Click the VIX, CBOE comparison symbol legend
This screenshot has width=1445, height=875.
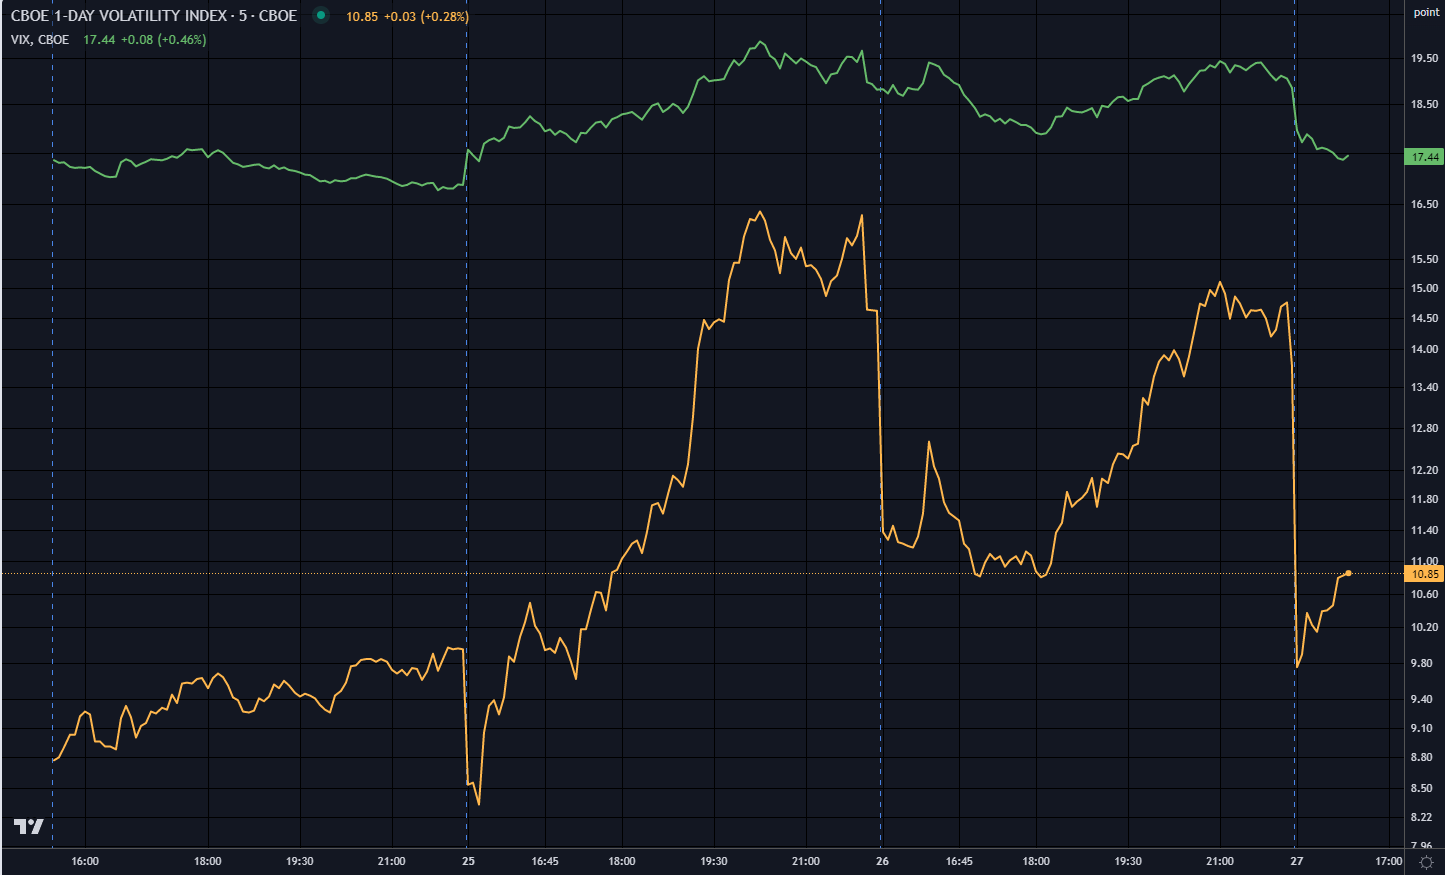(40, 40)
